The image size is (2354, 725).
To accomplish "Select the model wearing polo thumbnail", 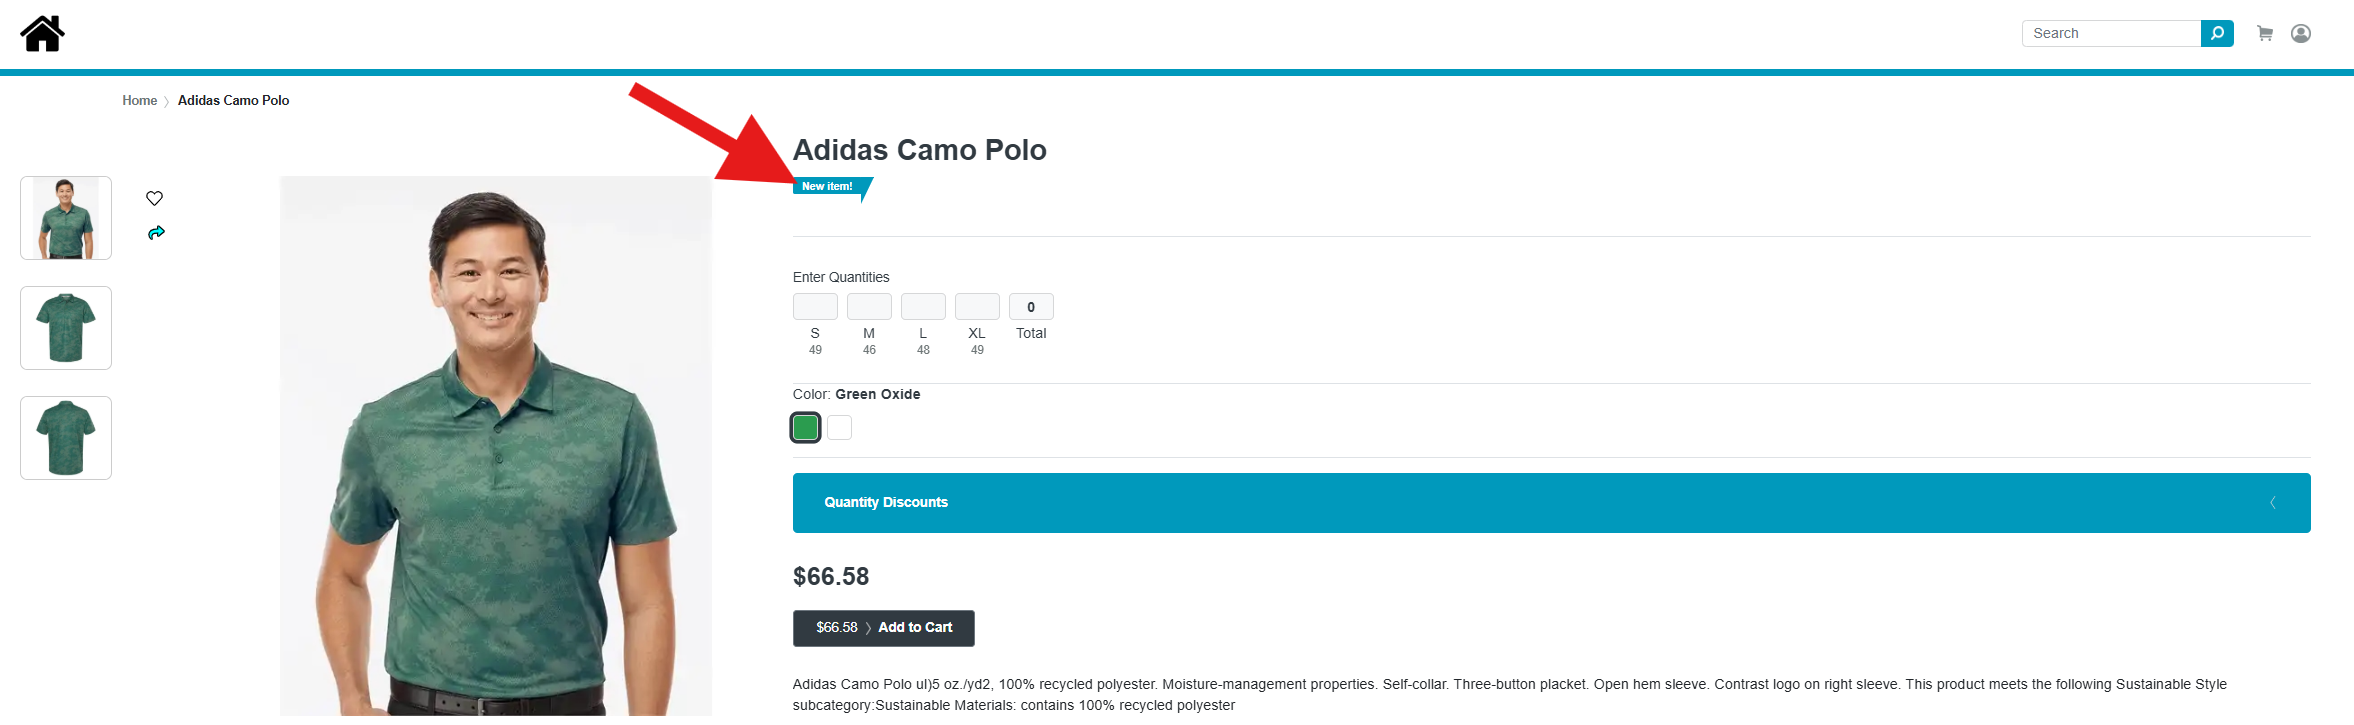I will [66, 218].
